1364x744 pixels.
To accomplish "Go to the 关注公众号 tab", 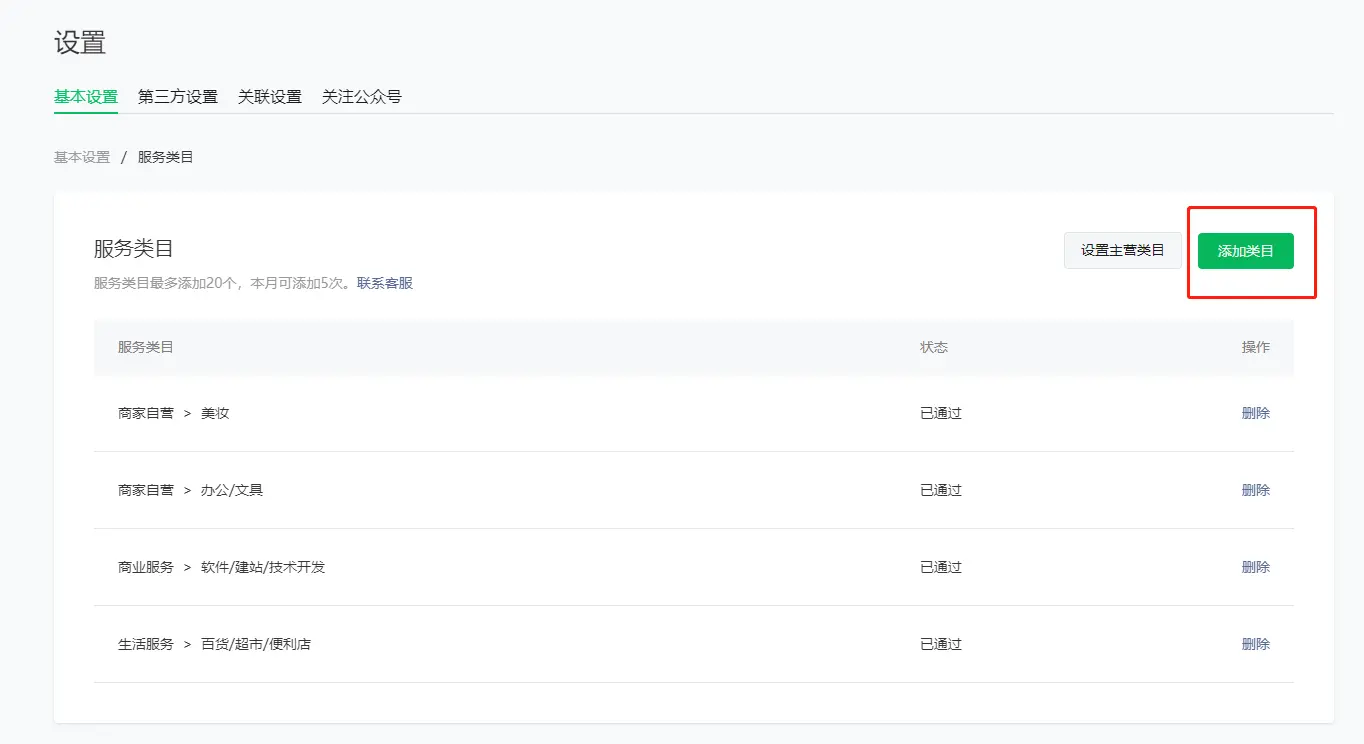I will [362, 97].
